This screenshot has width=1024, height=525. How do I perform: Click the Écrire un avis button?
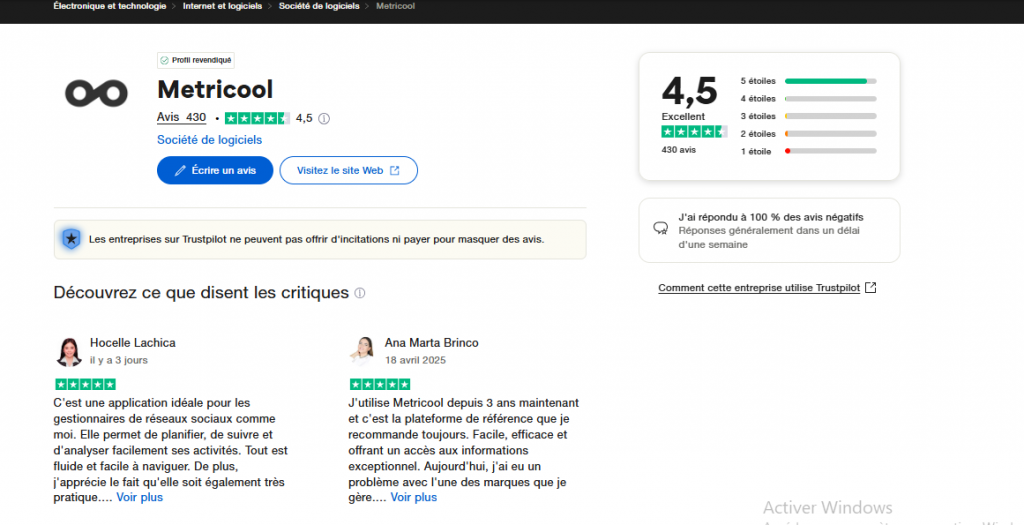pyautogui.click(x=215, y=170)
